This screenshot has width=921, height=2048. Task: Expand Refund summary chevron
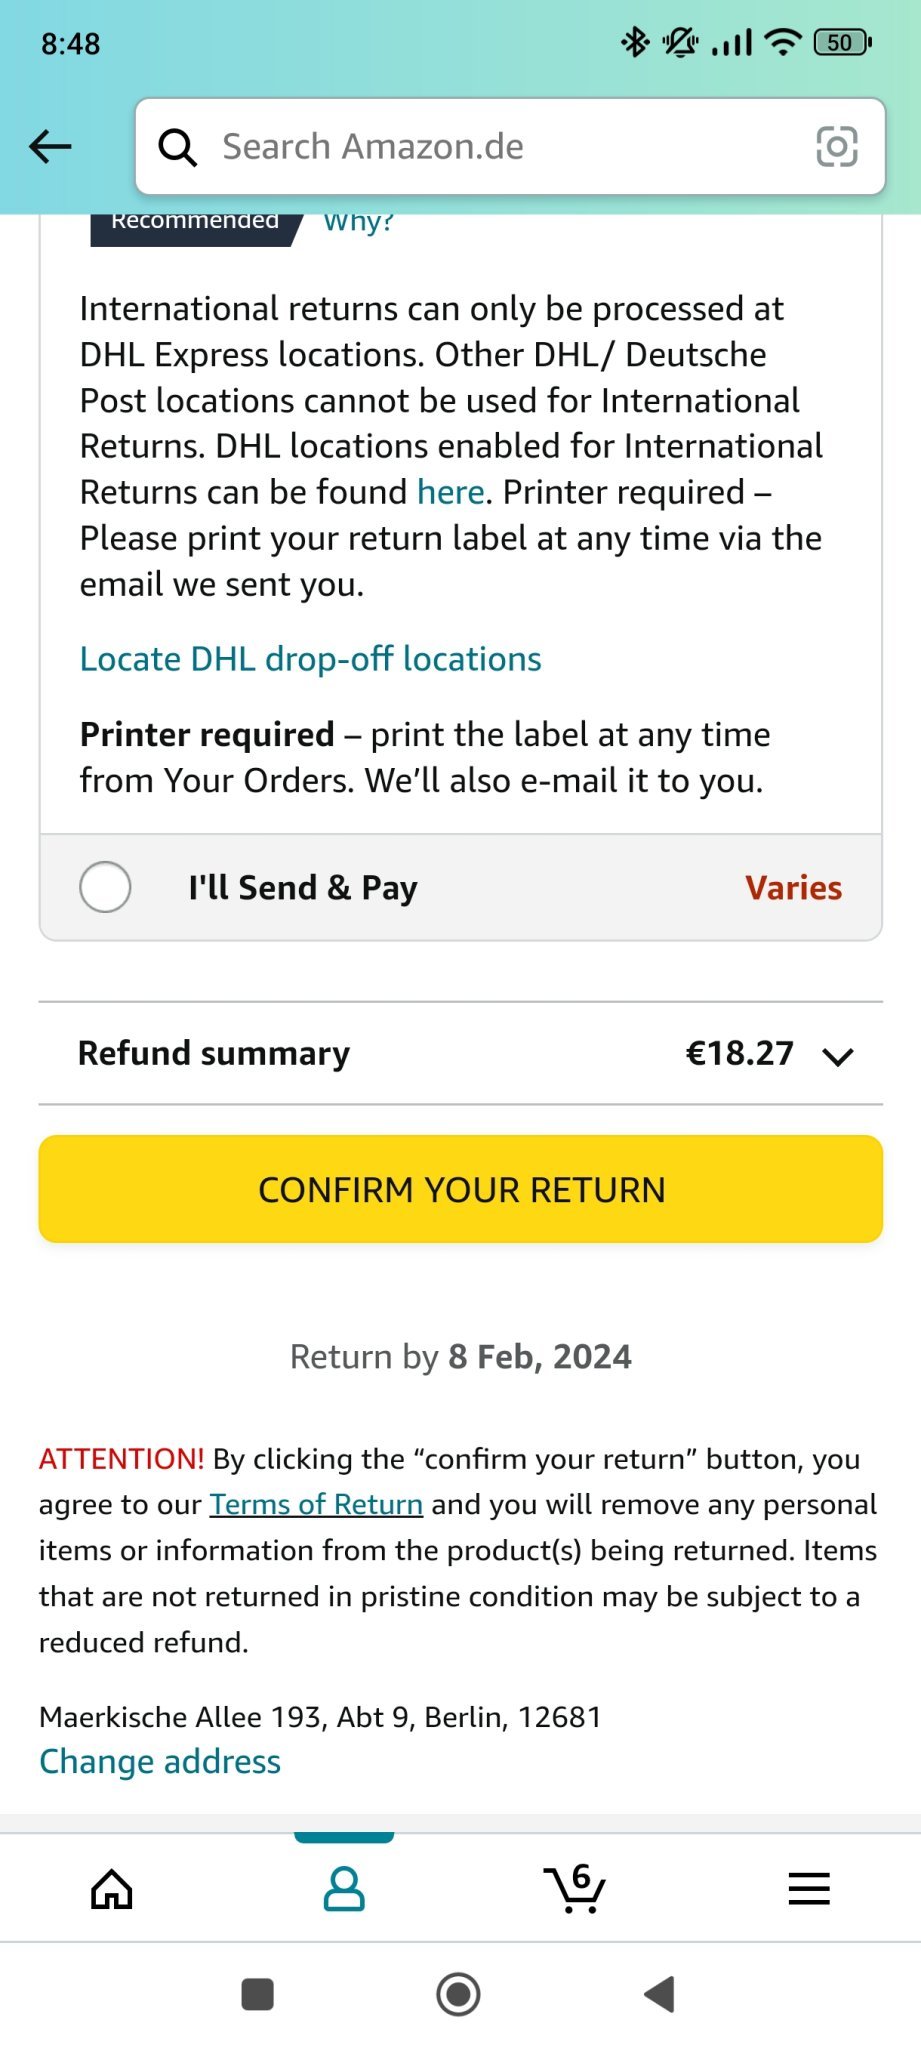tap(838, 1056)
